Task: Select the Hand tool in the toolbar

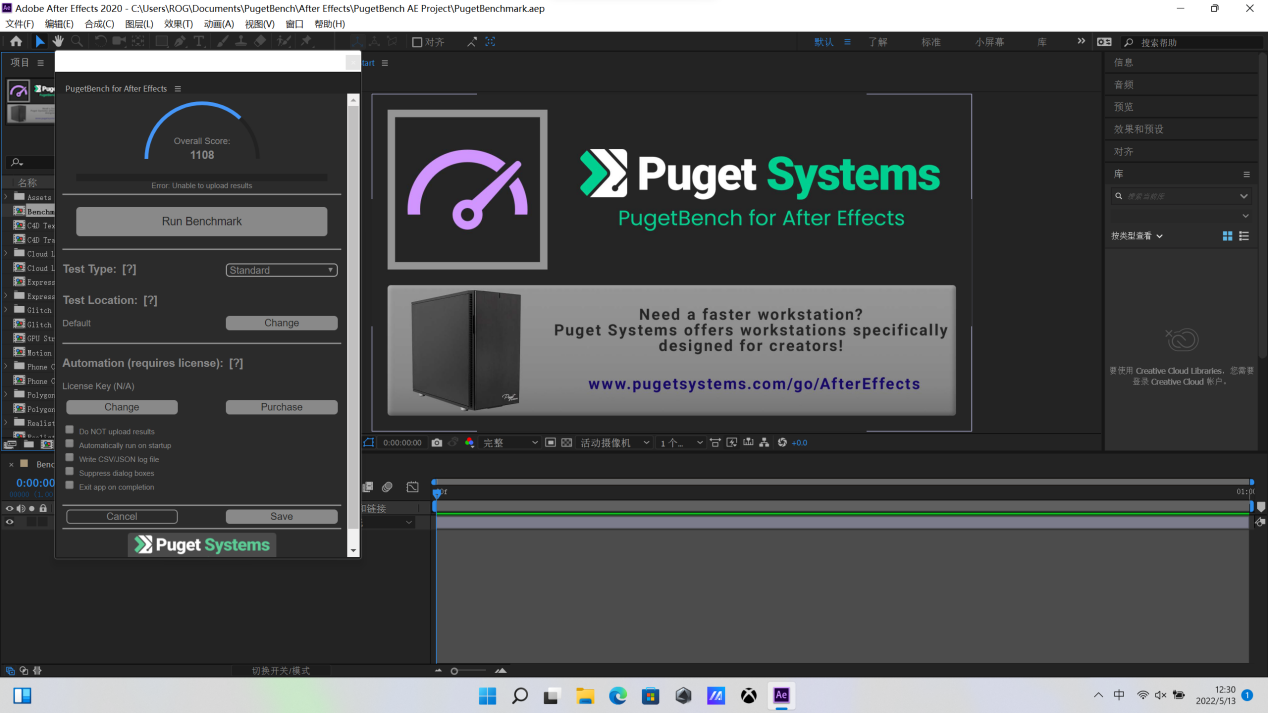Action: pyautogui.click(x=58, y=41)
